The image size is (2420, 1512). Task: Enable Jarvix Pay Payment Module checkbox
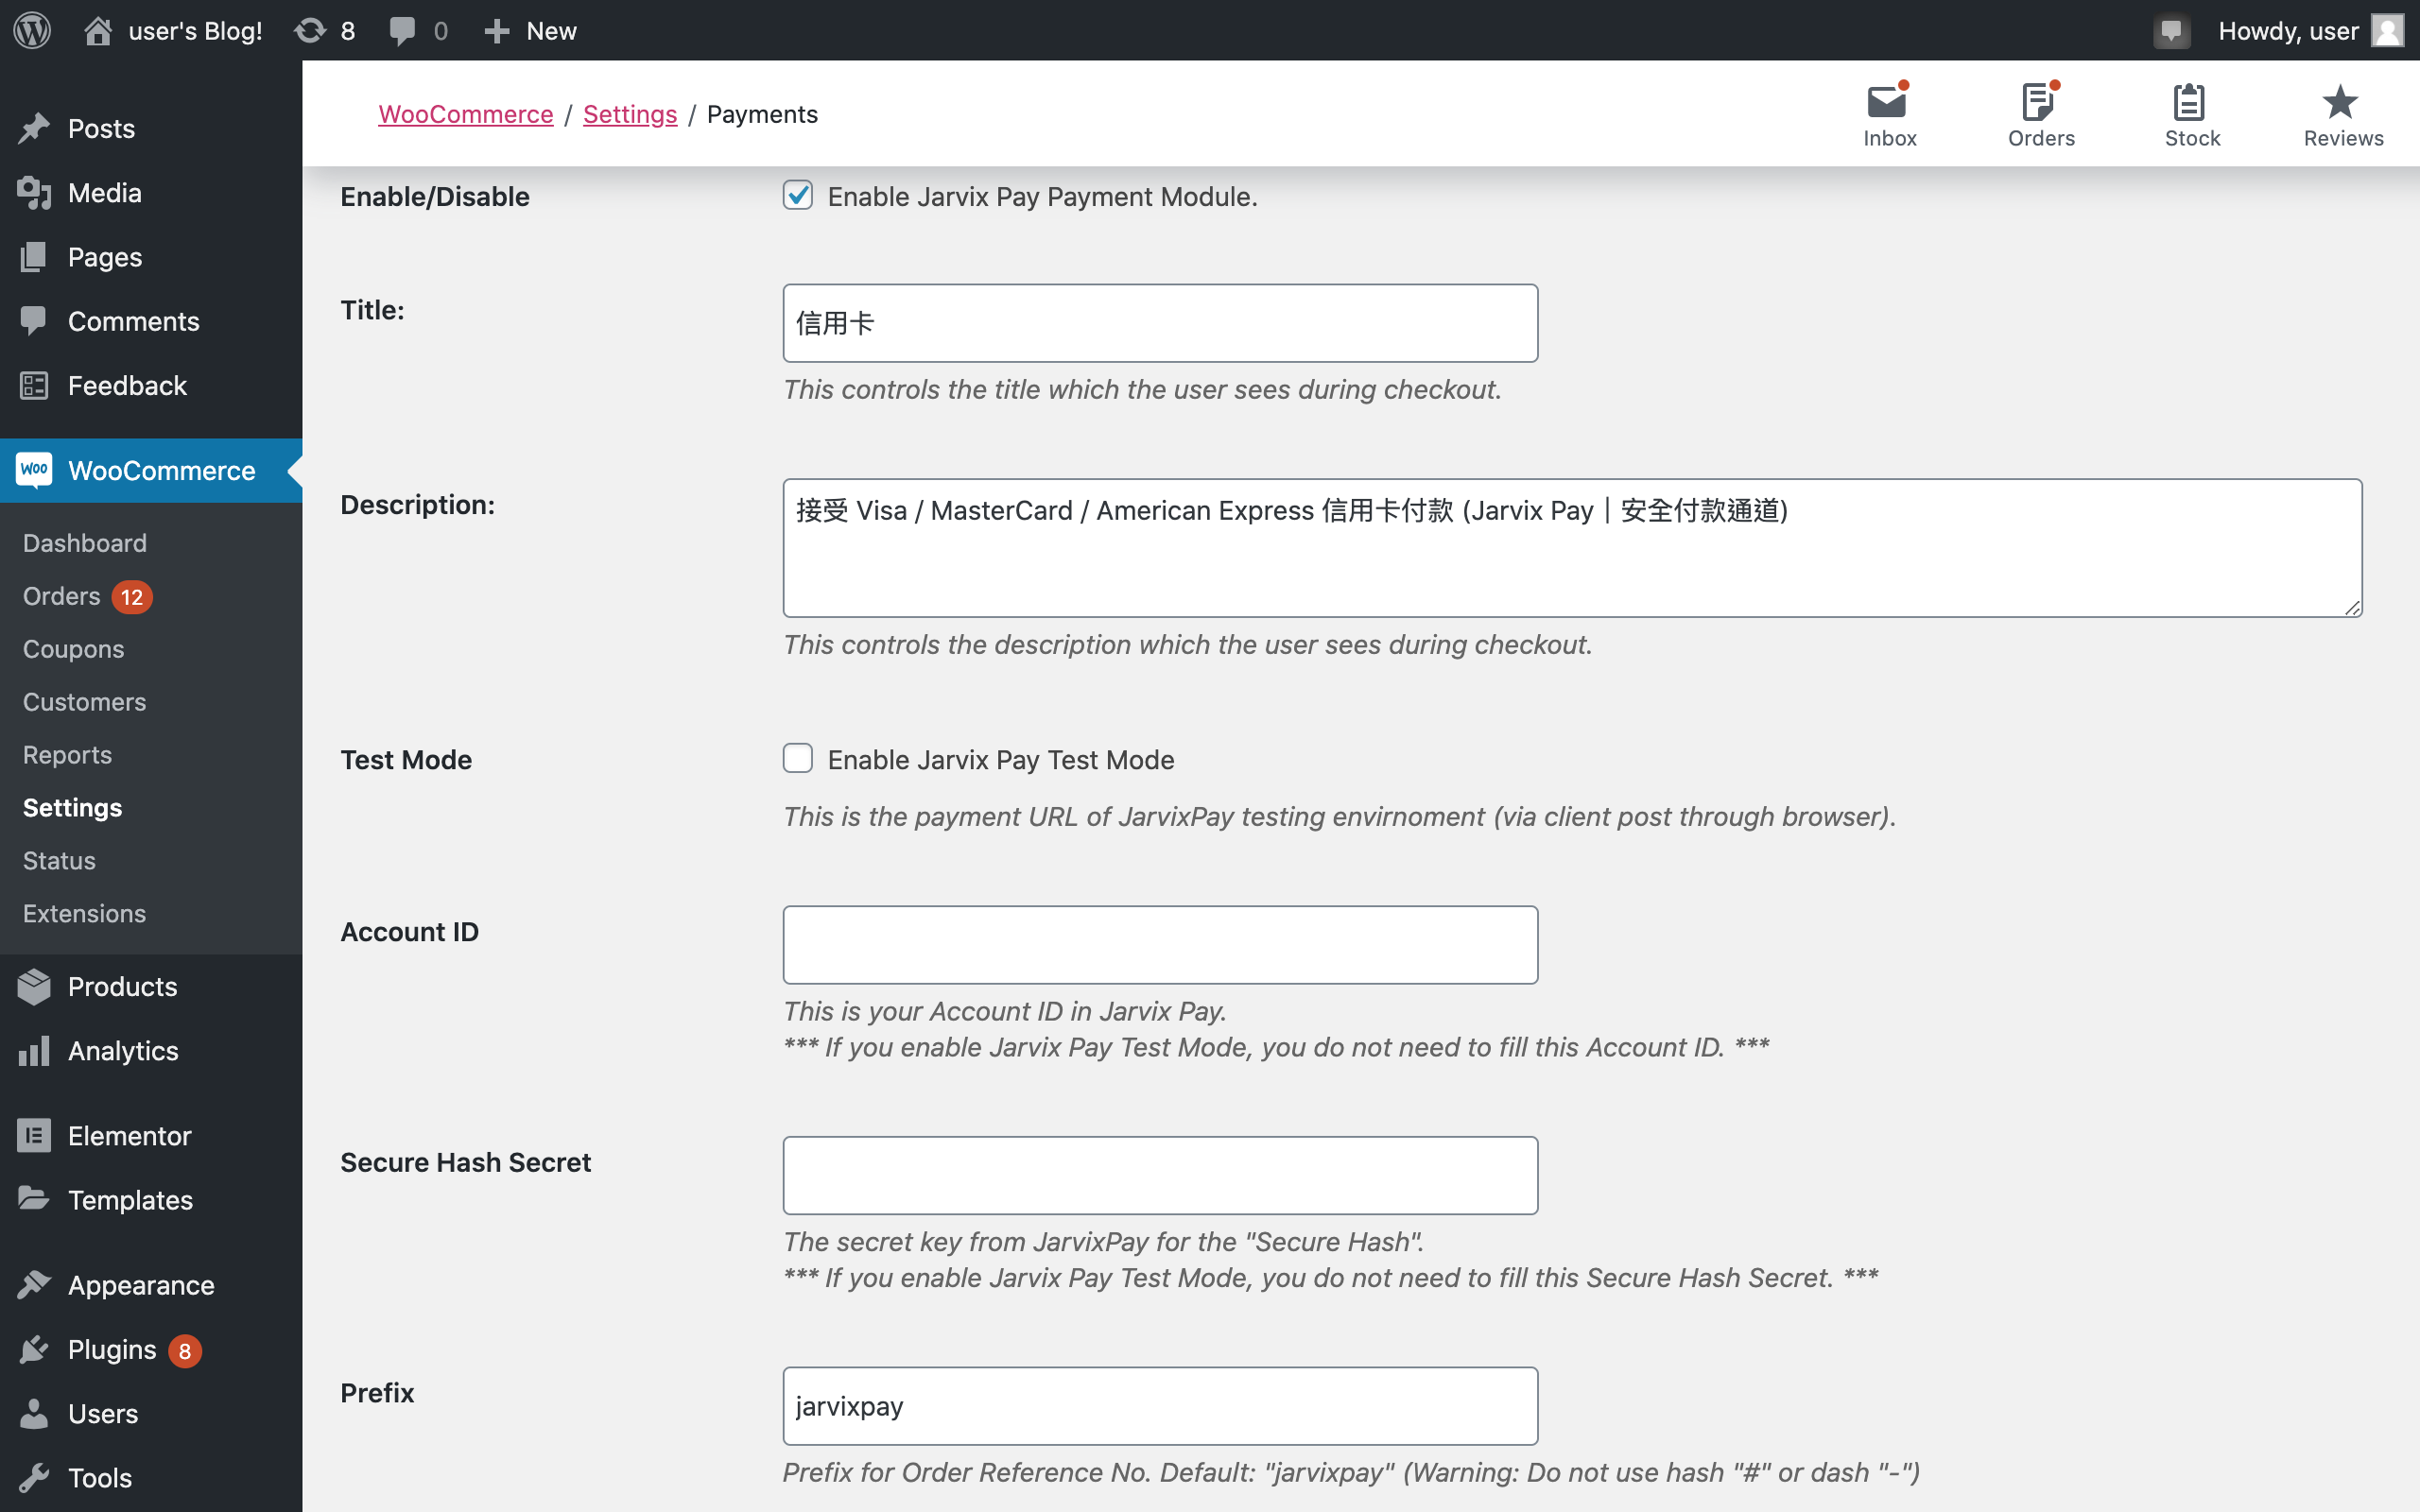[800, 195]
